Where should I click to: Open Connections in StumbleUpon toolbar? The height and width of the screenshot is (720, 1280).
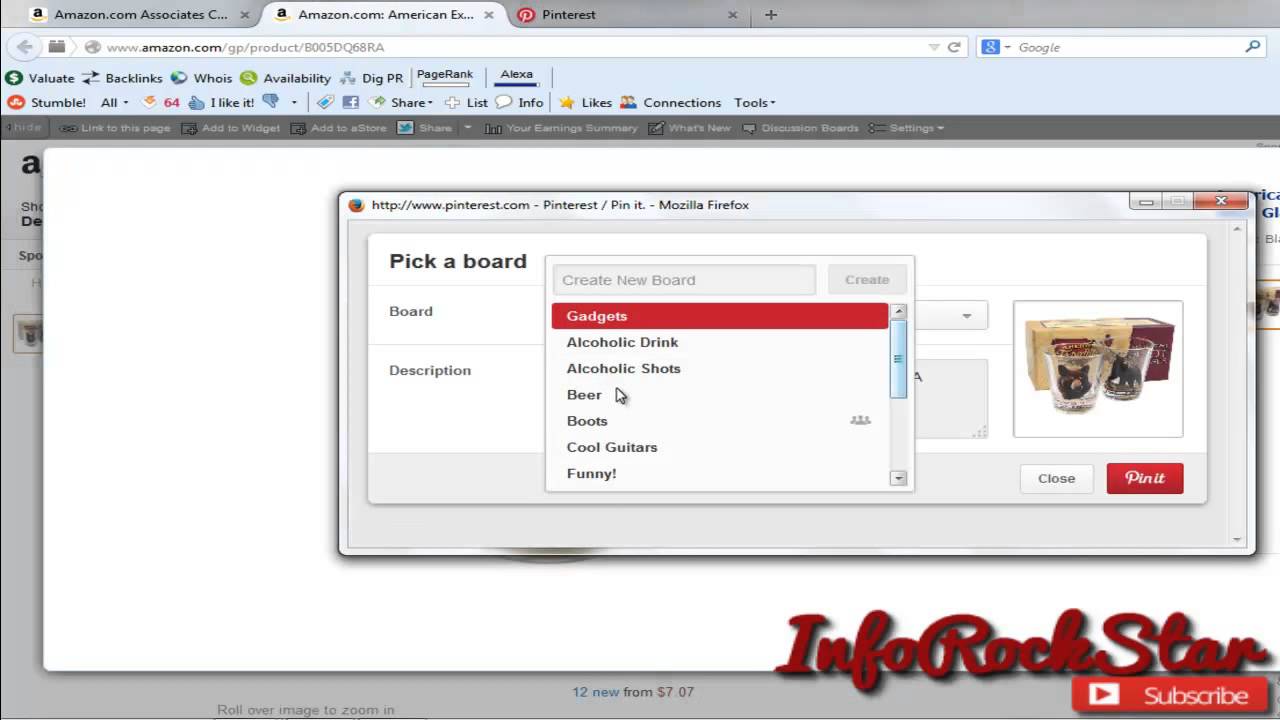(670, 102)
